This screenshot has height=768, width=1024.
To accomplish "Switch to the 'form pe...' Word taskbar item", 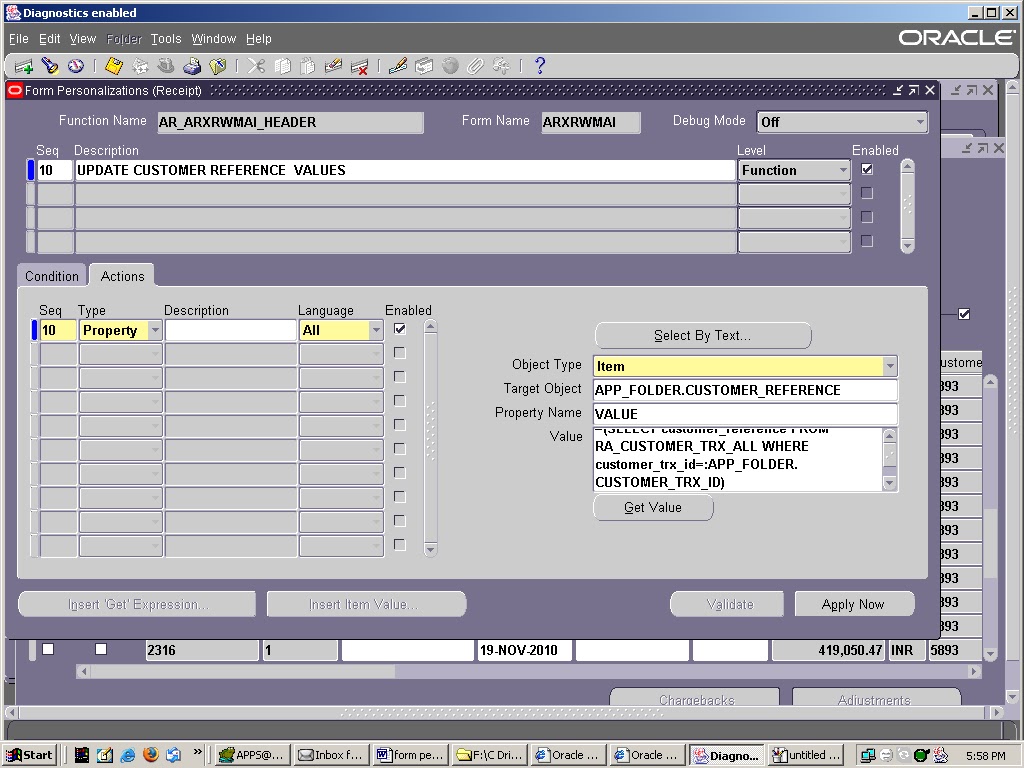I will (411, 755).
